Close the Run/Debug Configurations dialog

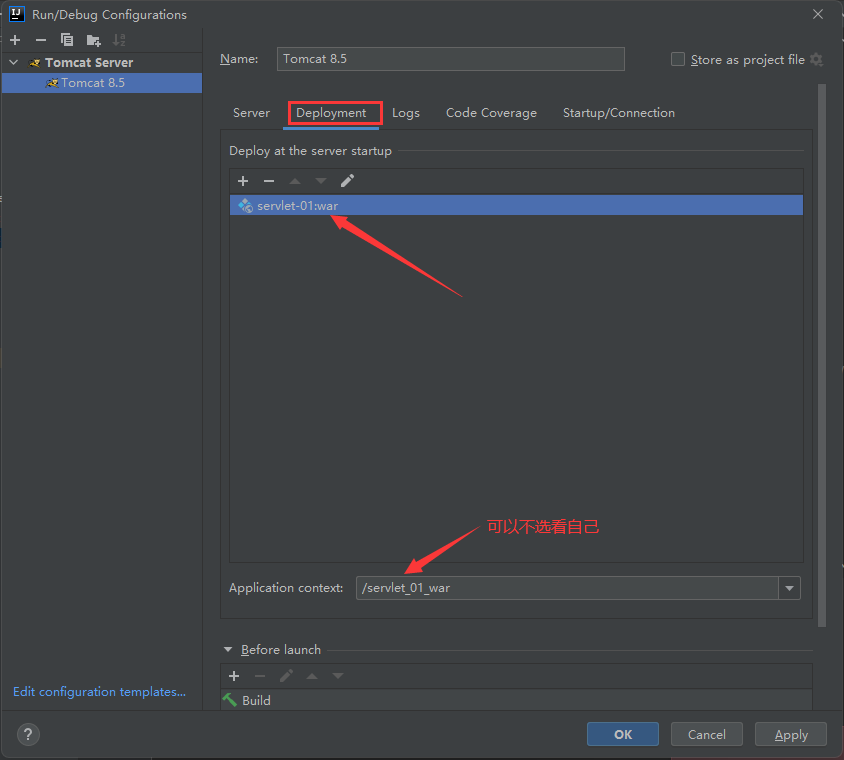coord(818,15)
